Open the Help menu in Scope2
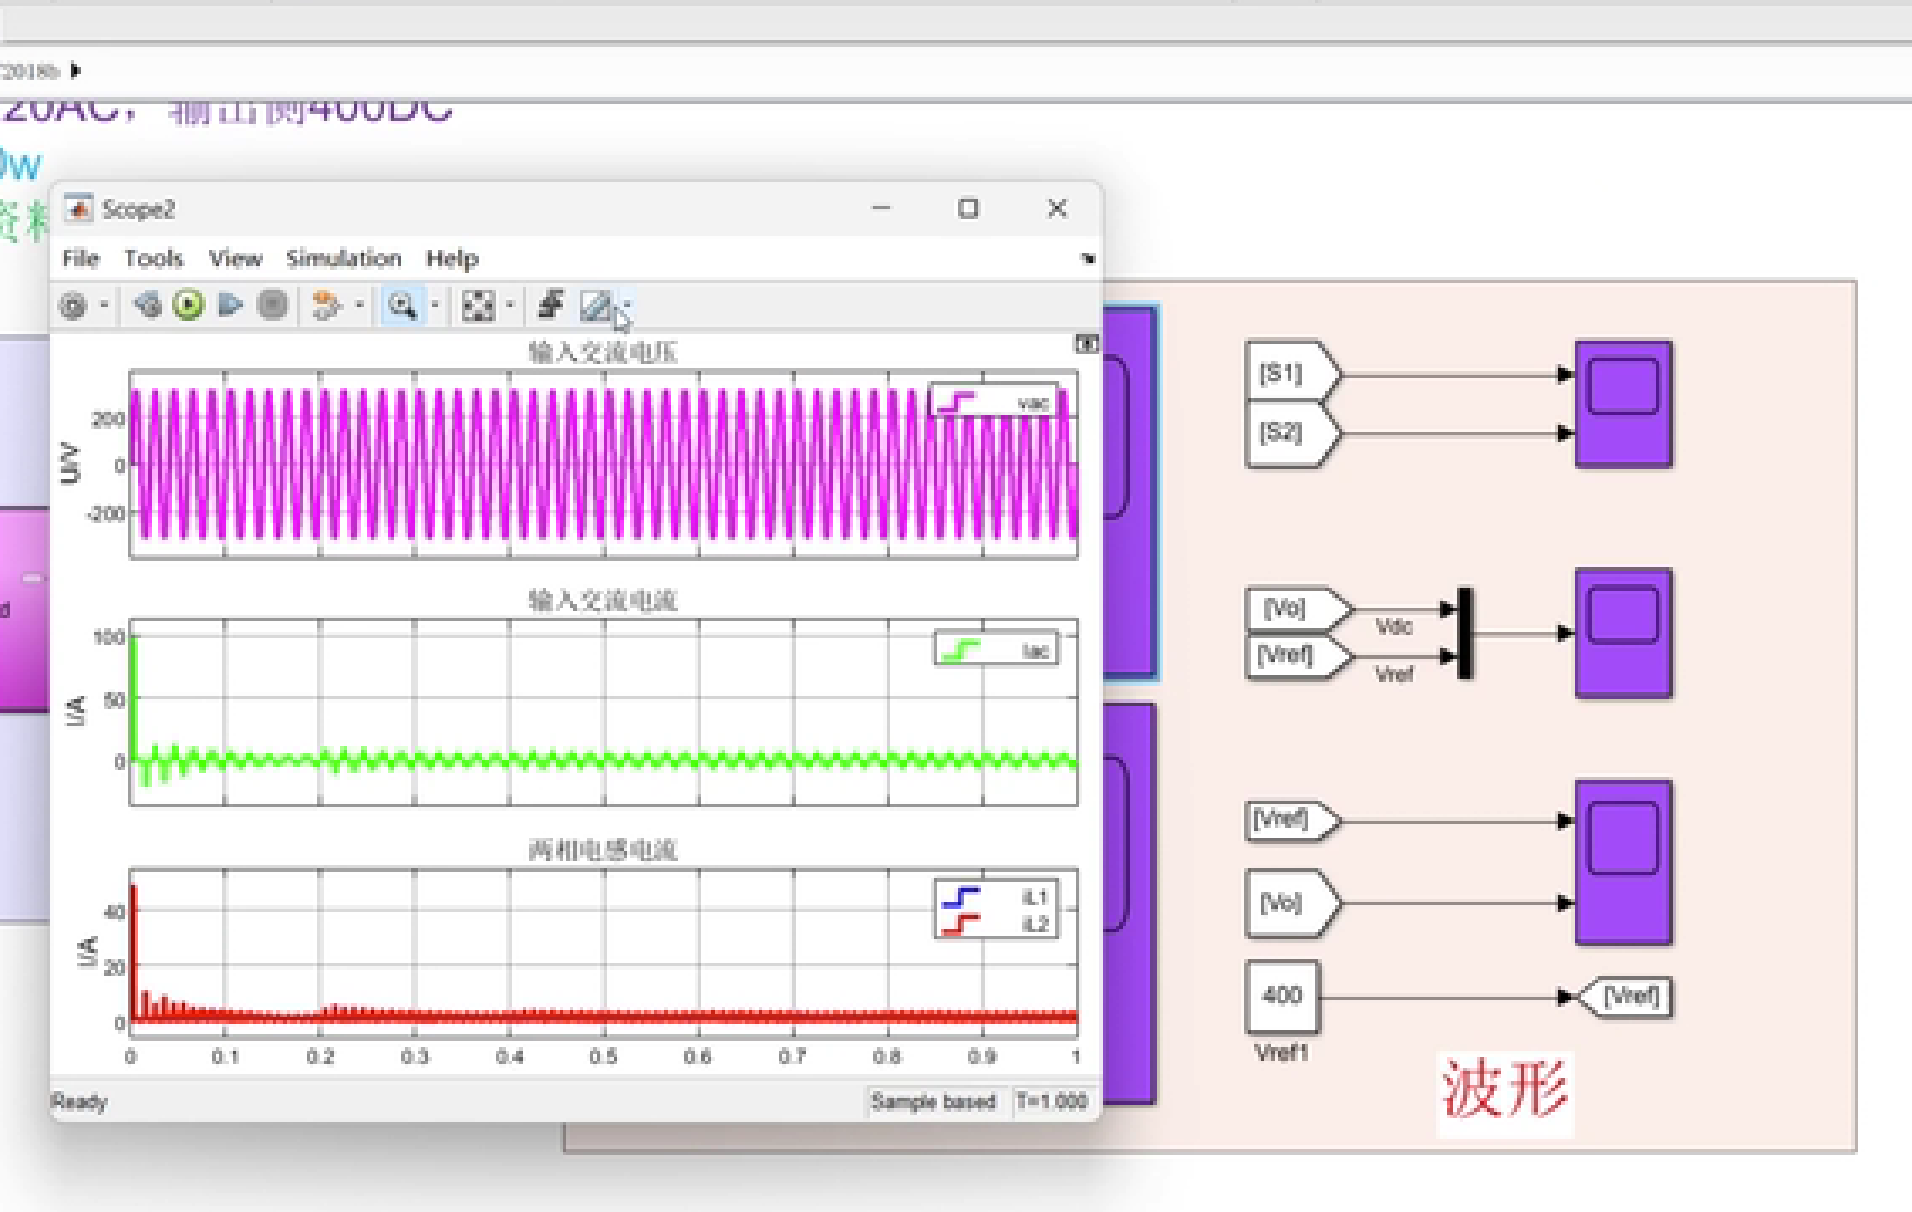Image resolution: width=1912 pixels, height=1212 pixels. tap(452, 258)
